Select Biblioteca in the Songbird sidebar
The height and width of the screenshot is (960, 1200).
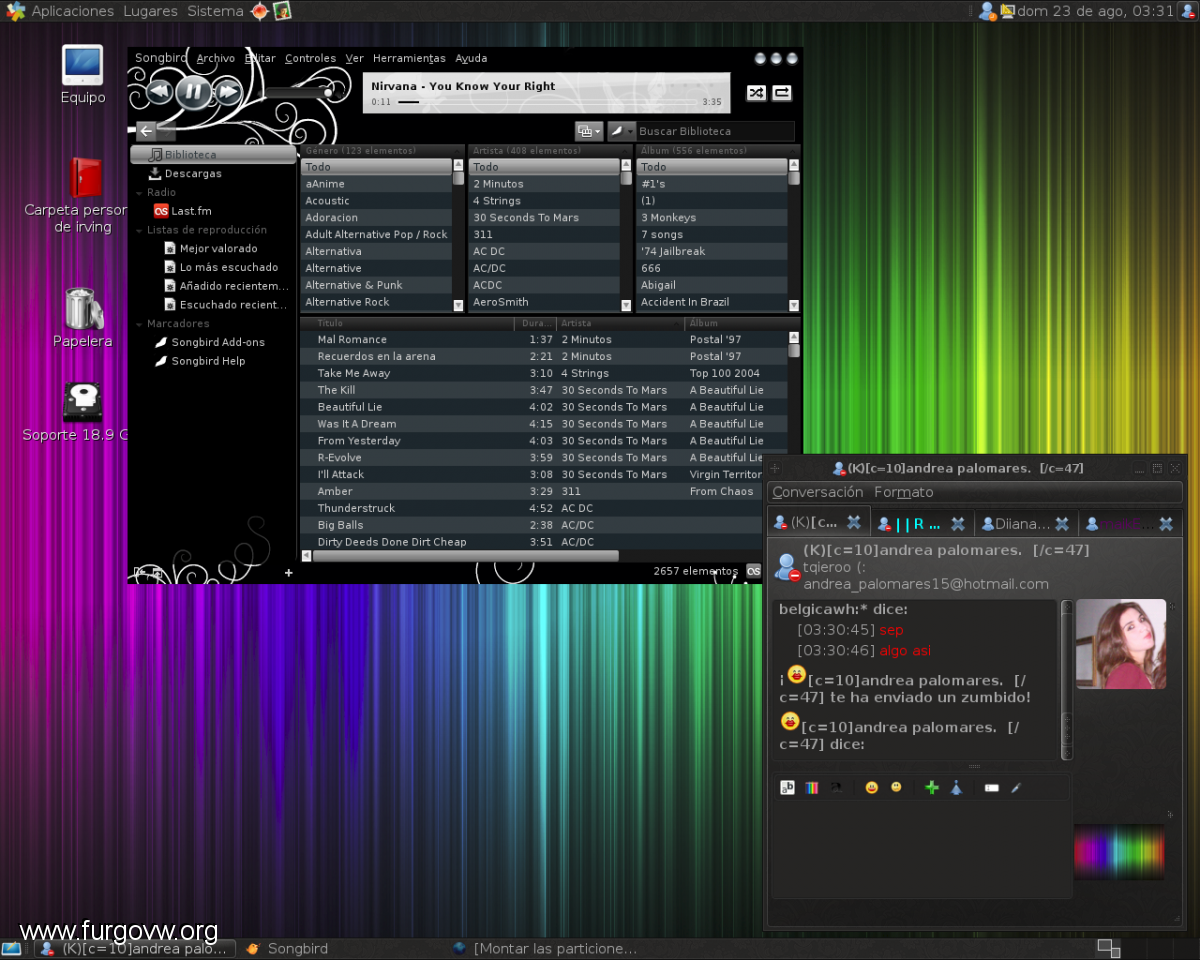click(213, 155)
